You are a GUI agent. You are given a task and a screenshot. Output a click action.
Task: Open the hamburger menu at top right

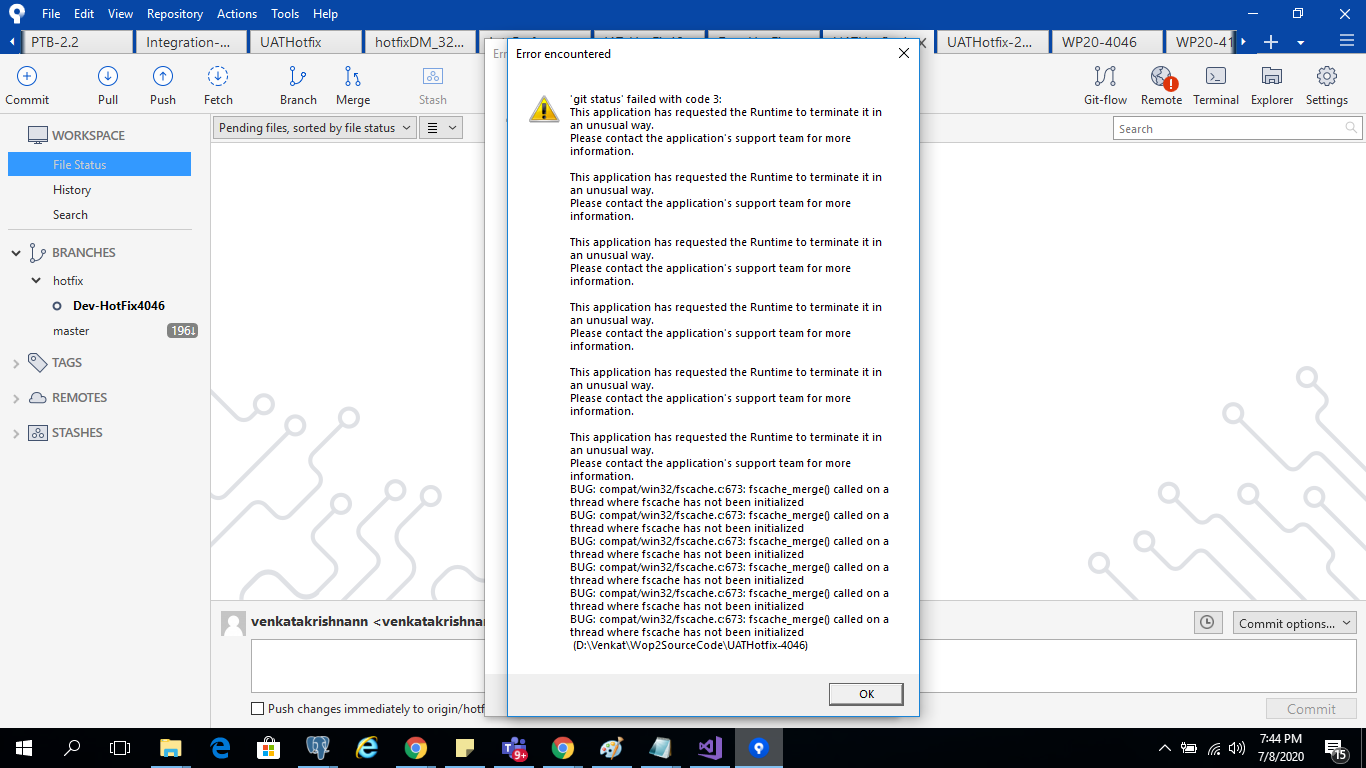coord(1346,41)
